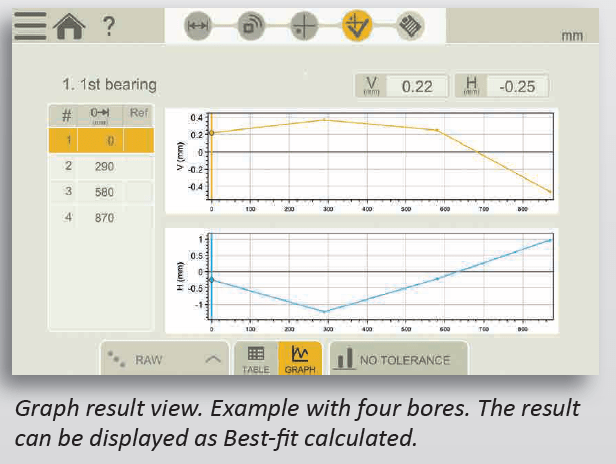Select the highlighted result step icon
The width and height of the screenshot is (616, 464).
[x=354, y=27]
